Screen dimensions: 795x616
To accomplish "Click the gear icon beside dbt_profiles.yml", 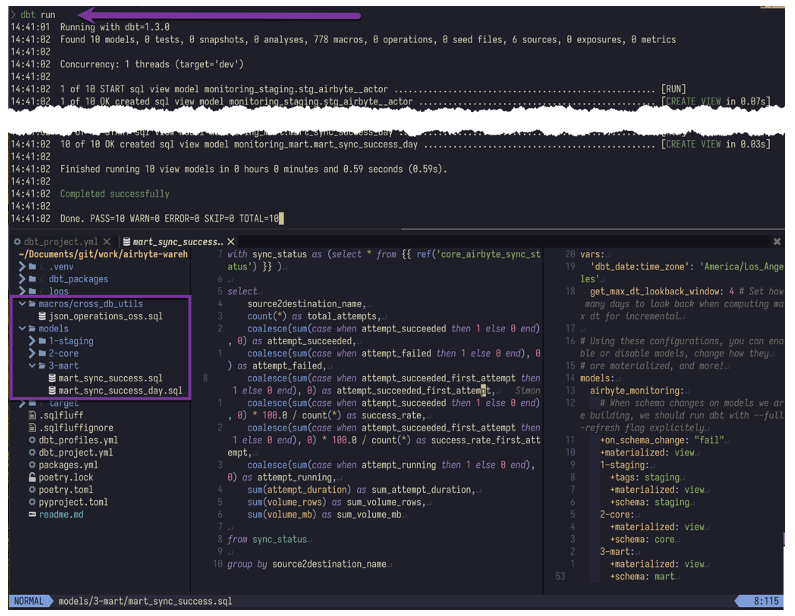I will coord(32,440).
